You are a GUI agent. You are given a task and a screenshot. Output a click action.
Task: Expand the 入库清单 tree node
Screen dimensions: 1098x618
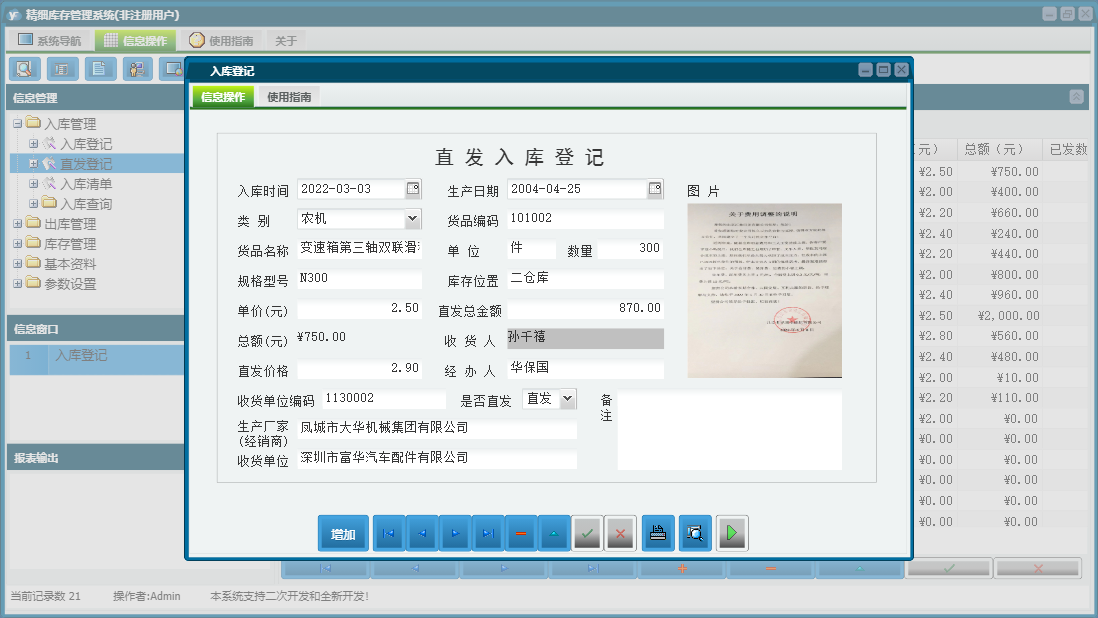[x=33, y=183]
